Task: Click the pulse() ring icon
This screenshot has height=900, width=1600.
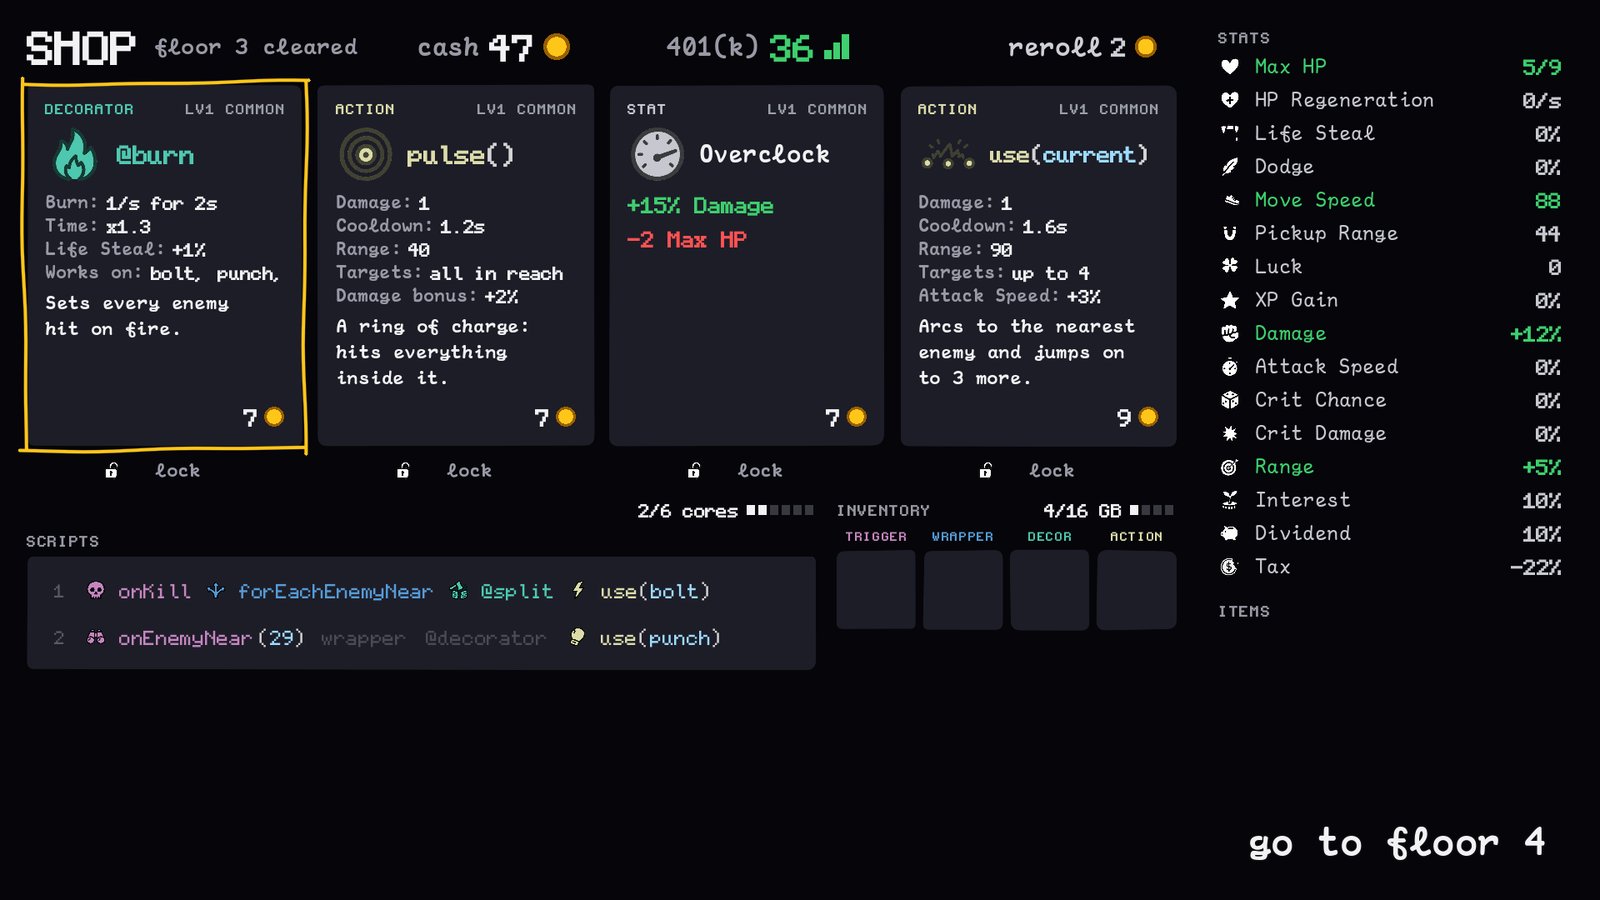Action: click(365, 155)
